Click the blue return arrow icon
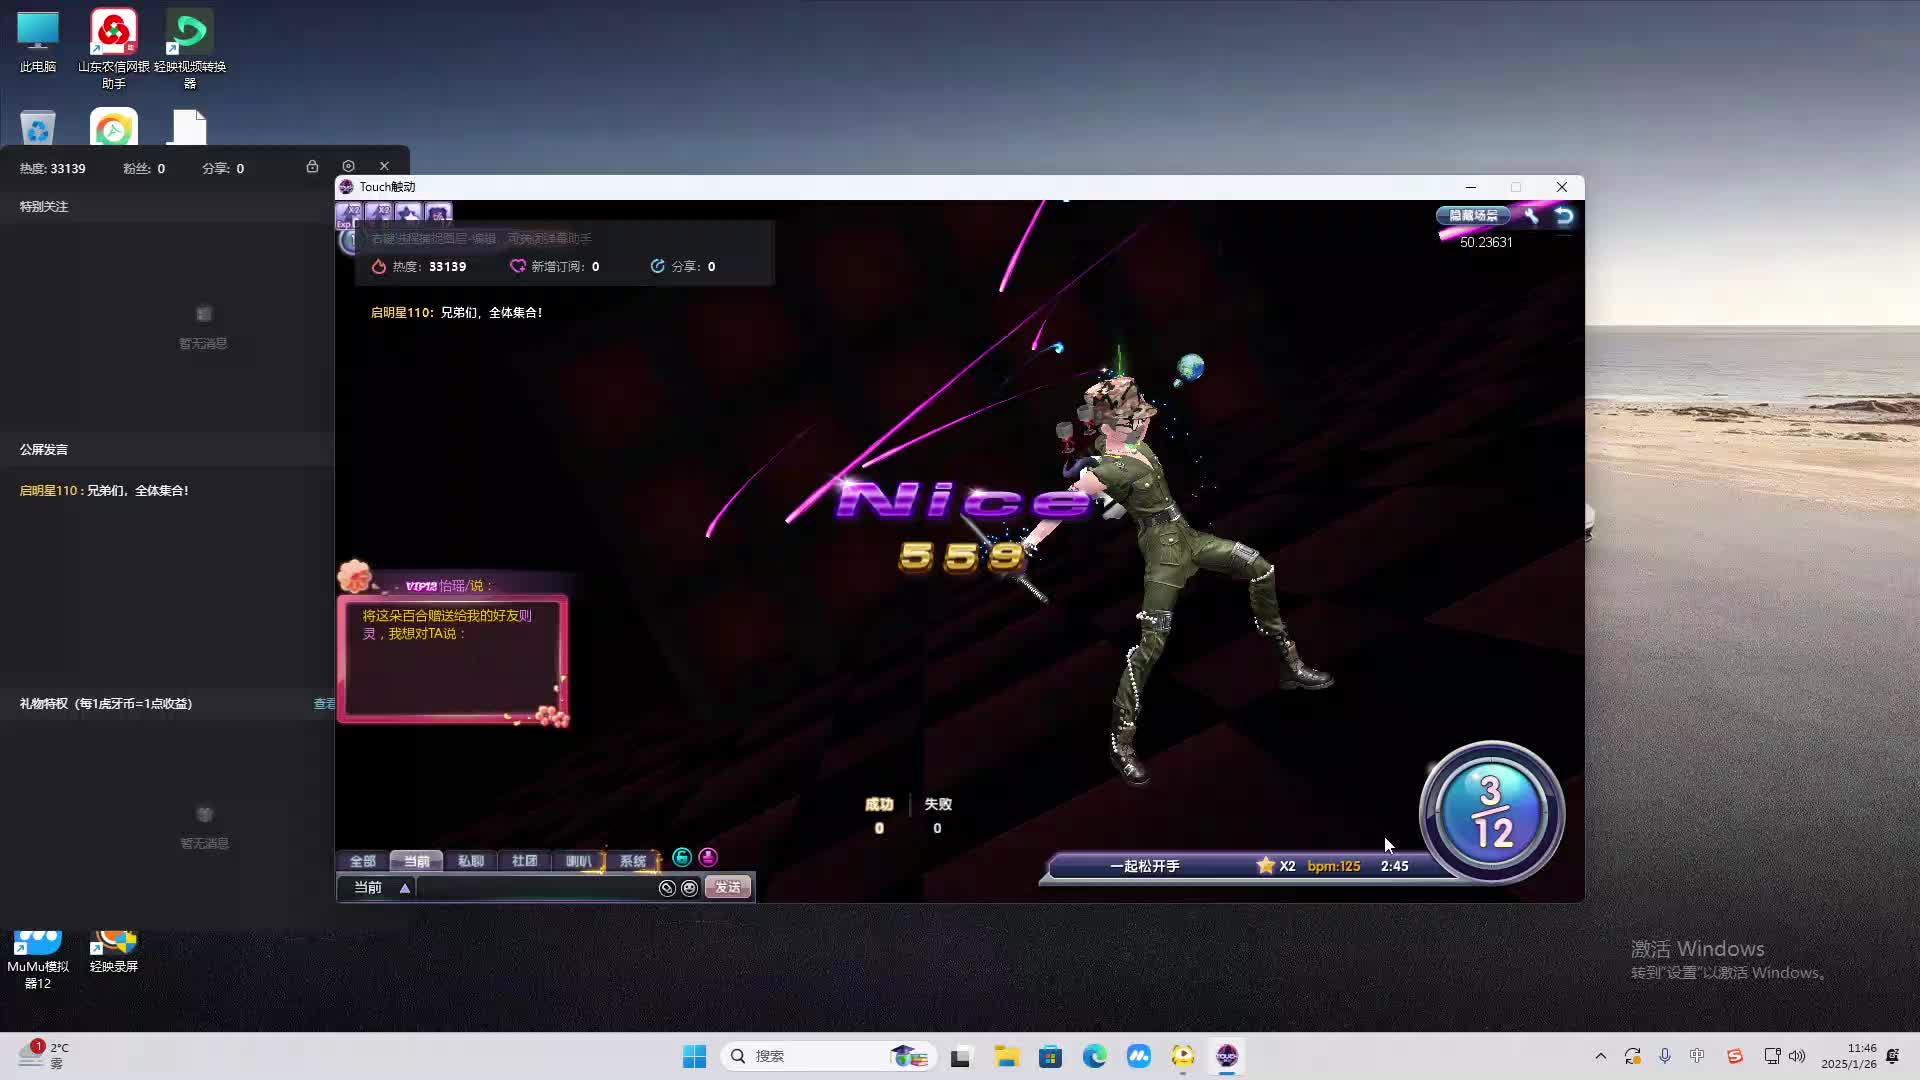This screenshot has width=1920, height=1080. (1564, 216)
